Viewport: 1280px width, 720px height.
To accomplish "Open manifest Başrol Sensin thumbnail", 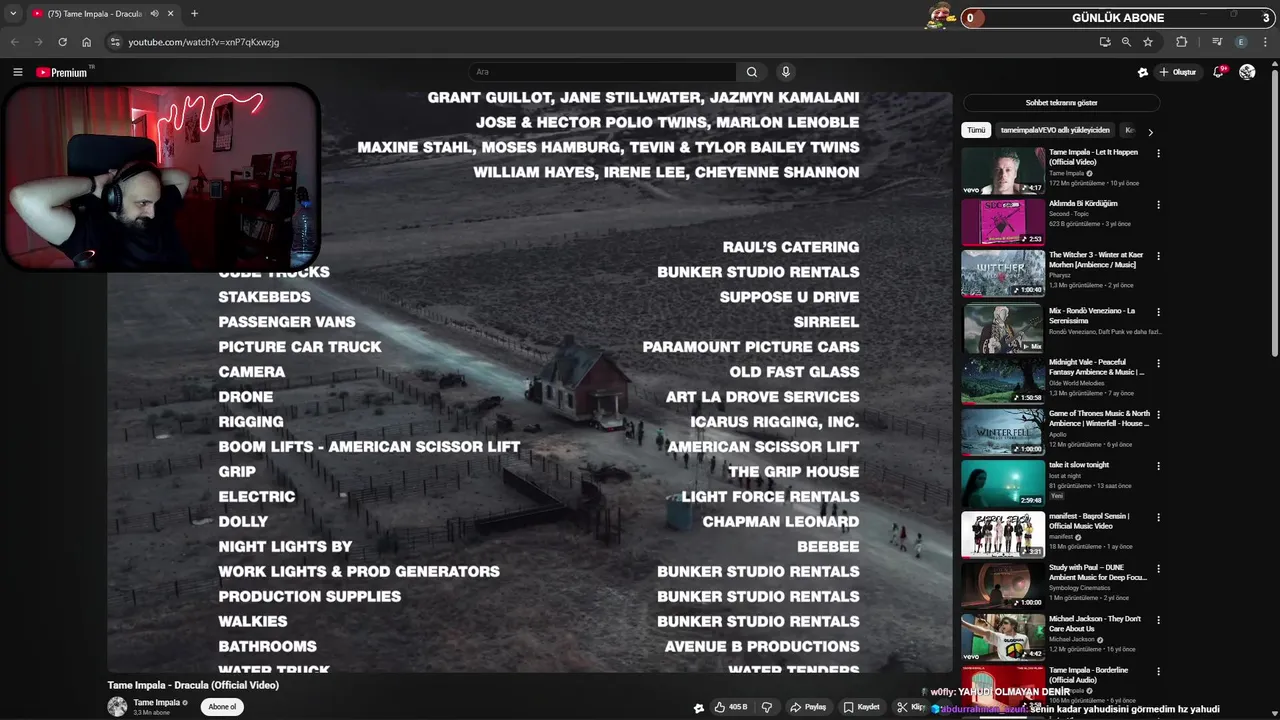I will 1003,535.
